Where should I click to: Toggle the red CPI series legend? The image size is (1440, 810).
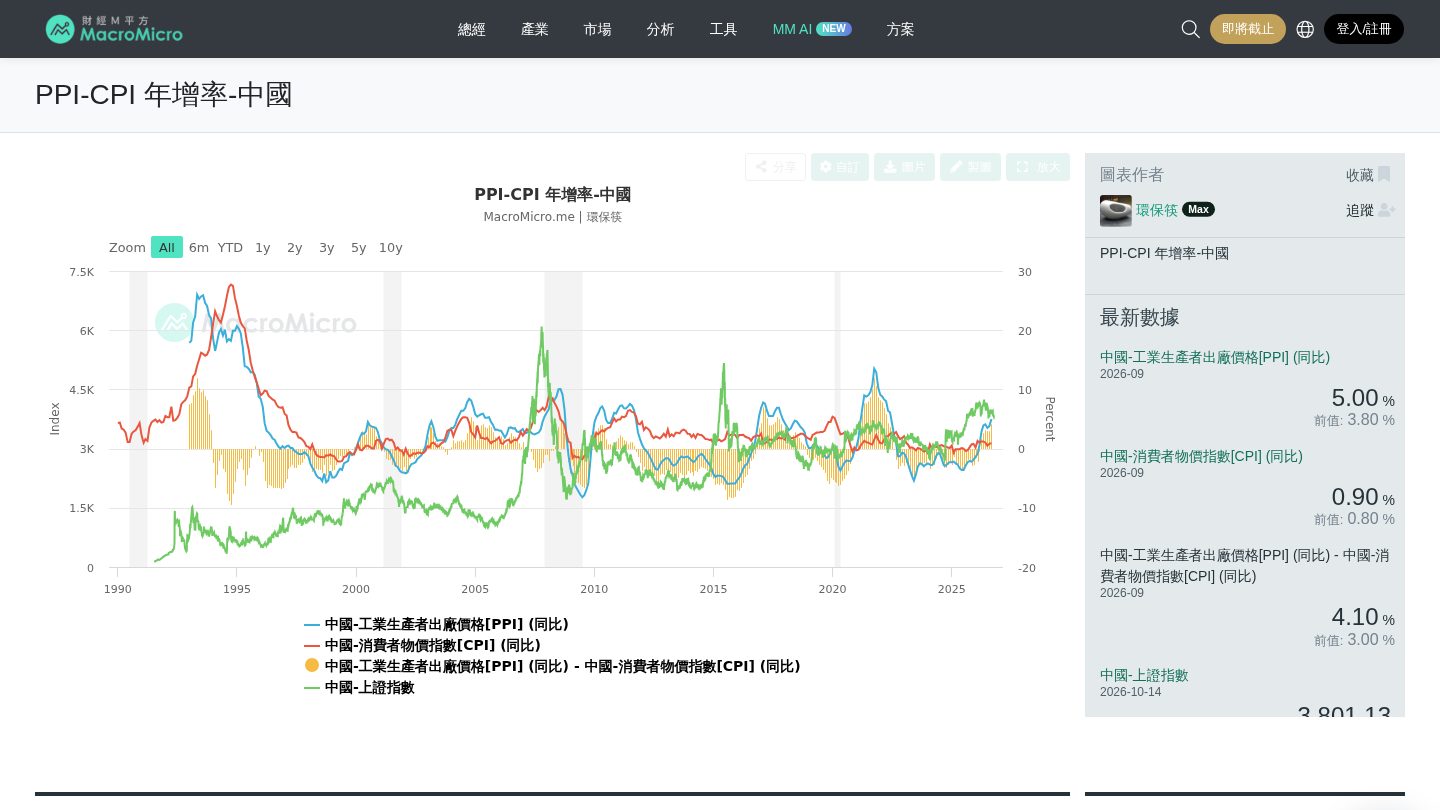422,645
